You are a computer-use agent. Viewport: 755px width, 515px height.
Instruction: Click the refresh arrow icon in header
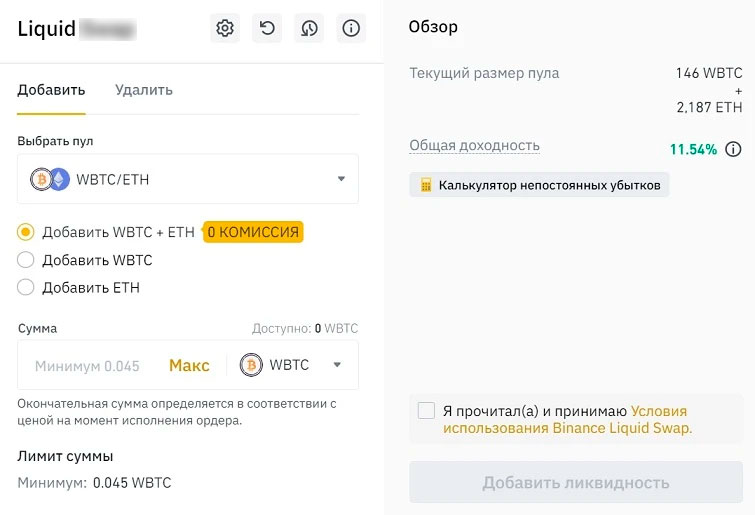click(x=267, y=29)
